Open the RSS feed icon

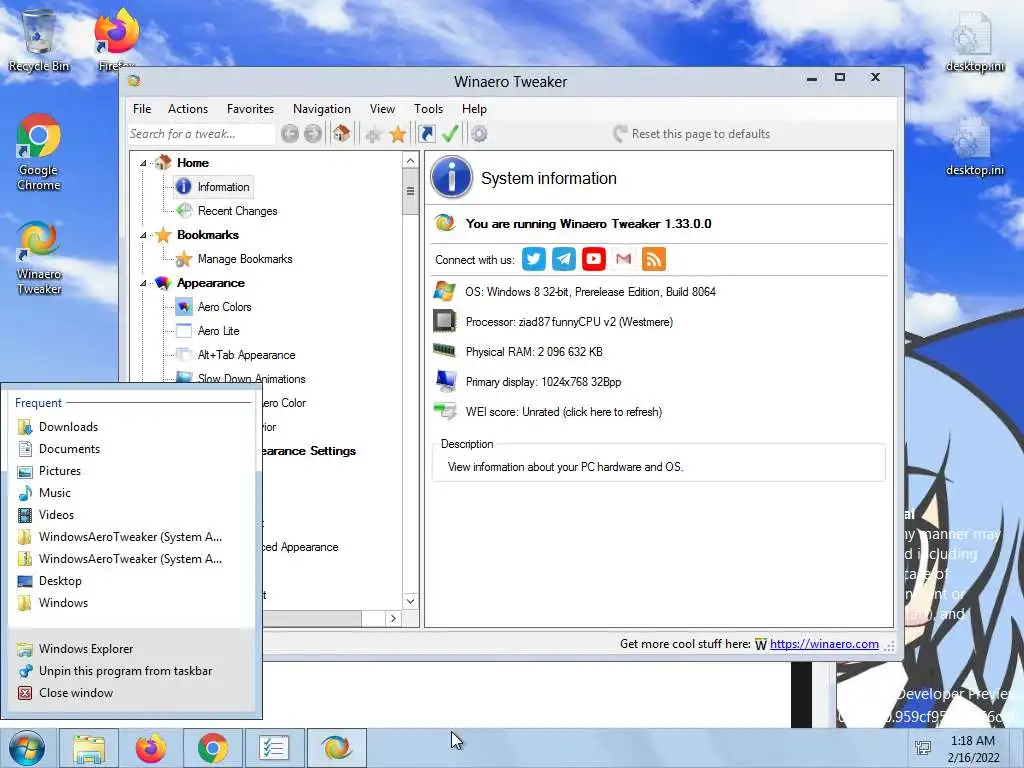pyautogui.click(x=654, y=259)
